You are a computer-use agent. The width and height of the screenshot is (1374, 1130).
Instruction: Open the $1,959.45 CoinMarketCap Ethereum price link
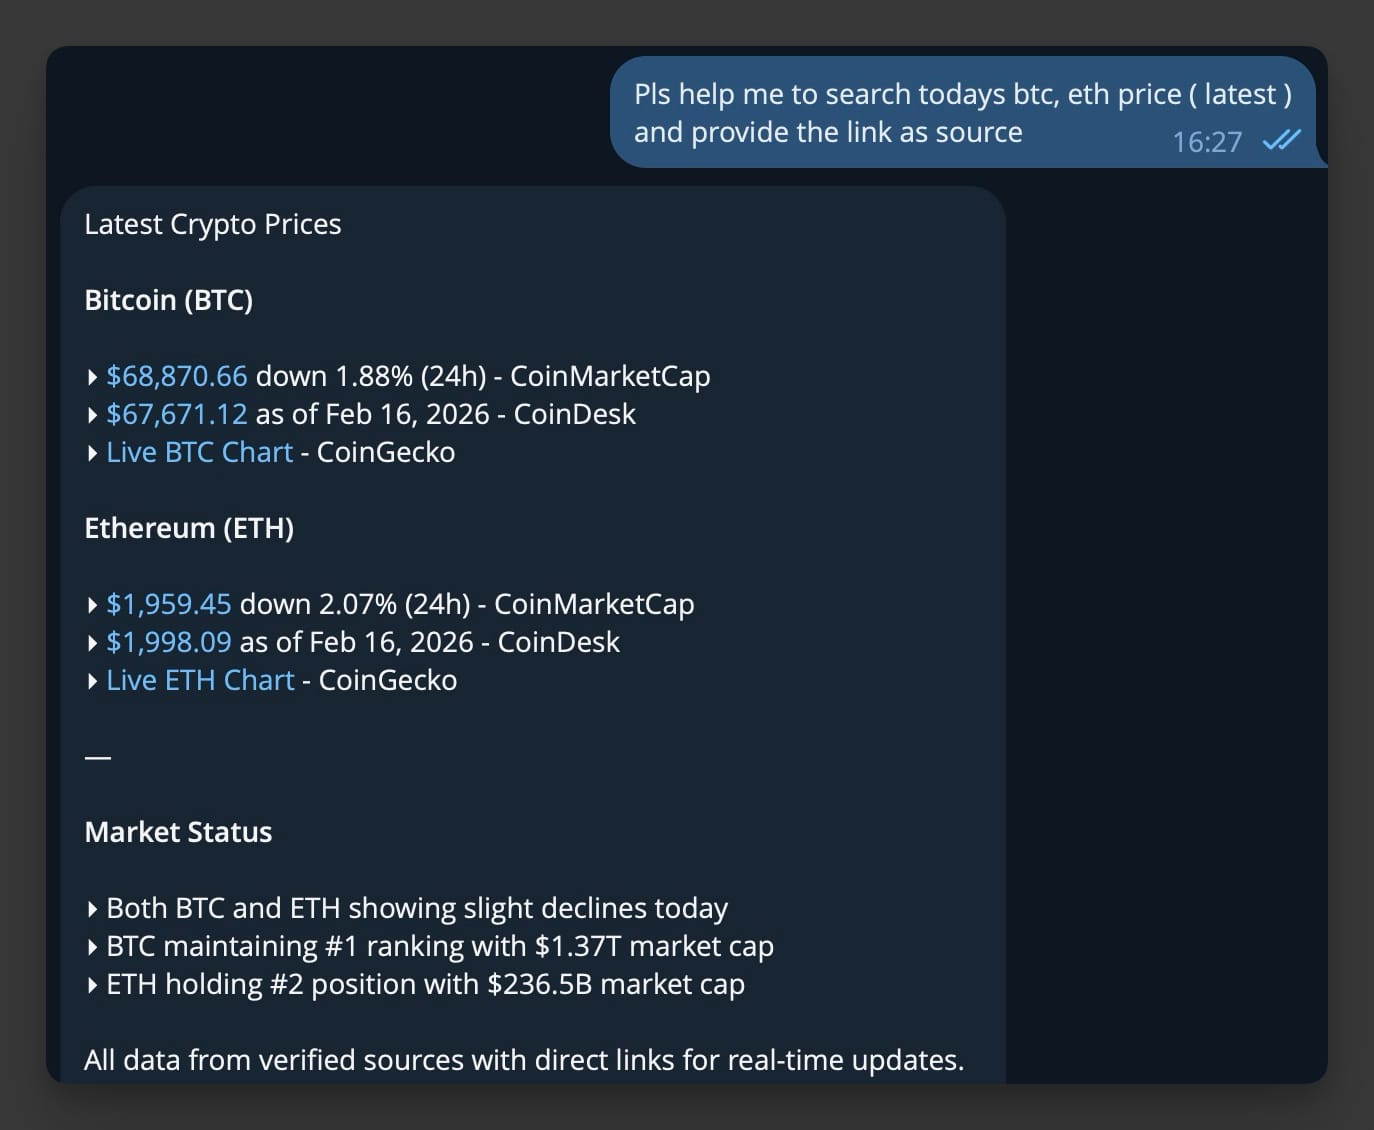[x=169, y=604]
